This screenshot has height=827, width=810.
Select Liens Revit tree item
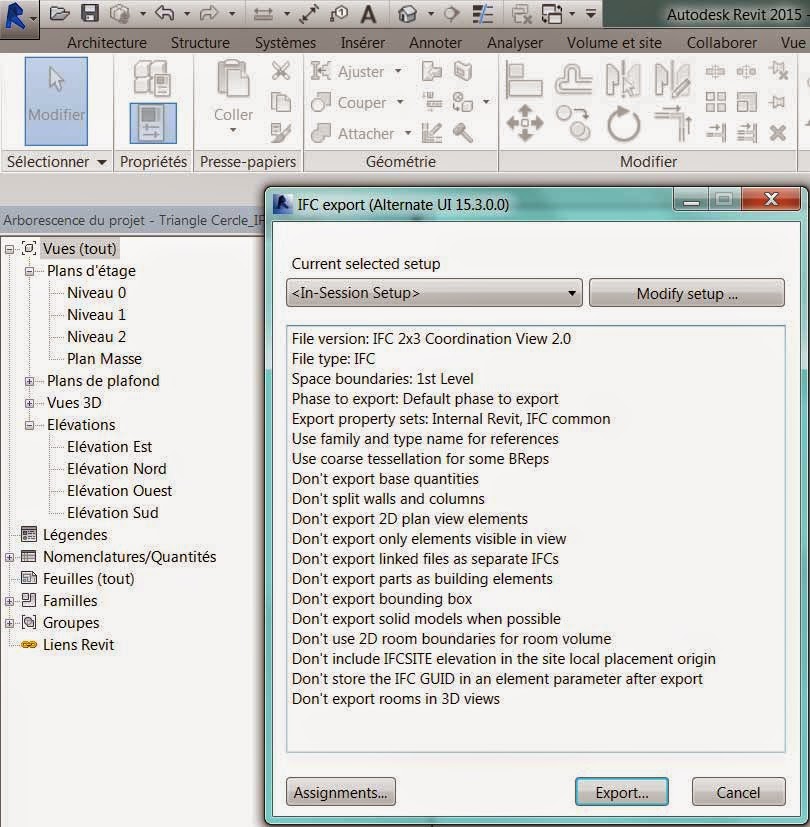(78, 645)
